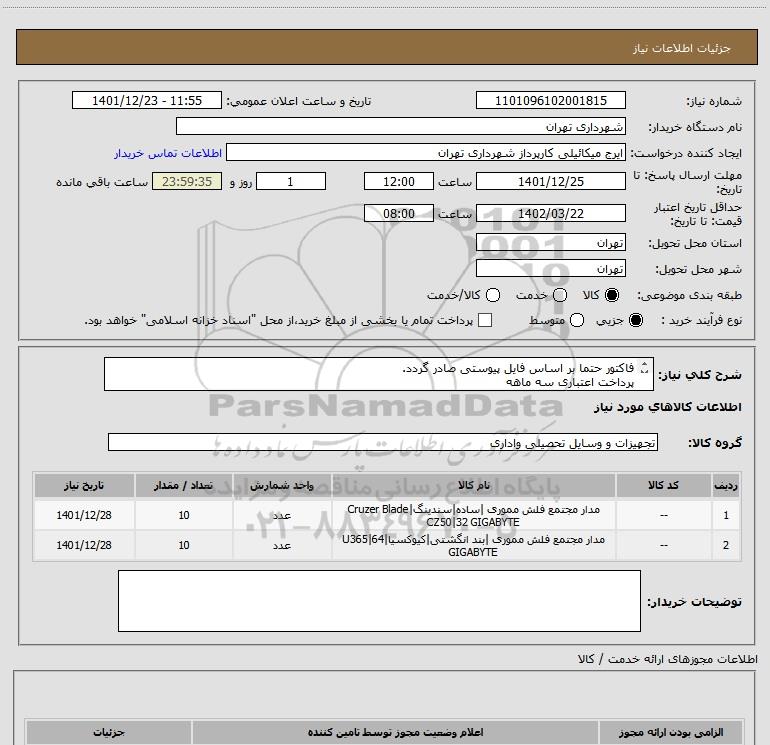Select the کالا/خدمت radio button
Screen dimensions: 770x745
coord(493,295)
